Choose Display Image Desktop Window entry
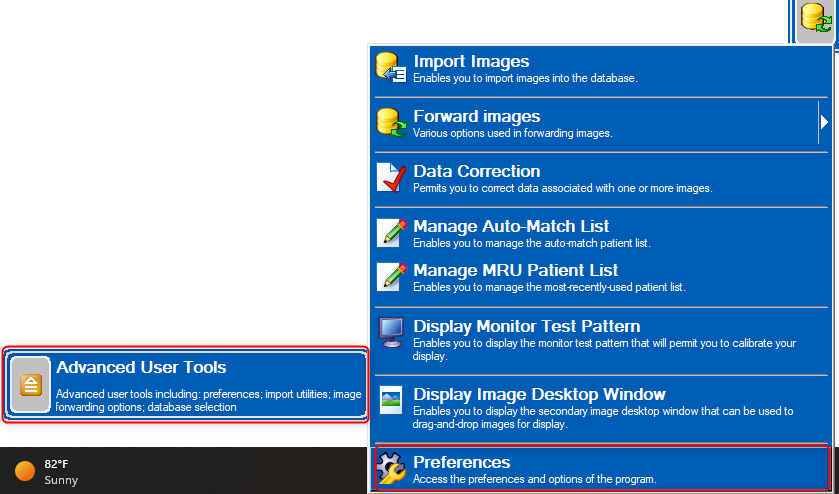Image resolution: width=839 pixels, height=494 pixels. [x=600, y=409]
